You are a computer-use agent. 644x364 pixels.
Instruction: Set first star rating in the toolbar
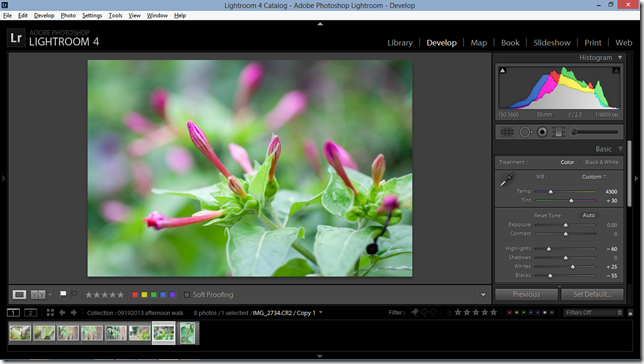88,295
